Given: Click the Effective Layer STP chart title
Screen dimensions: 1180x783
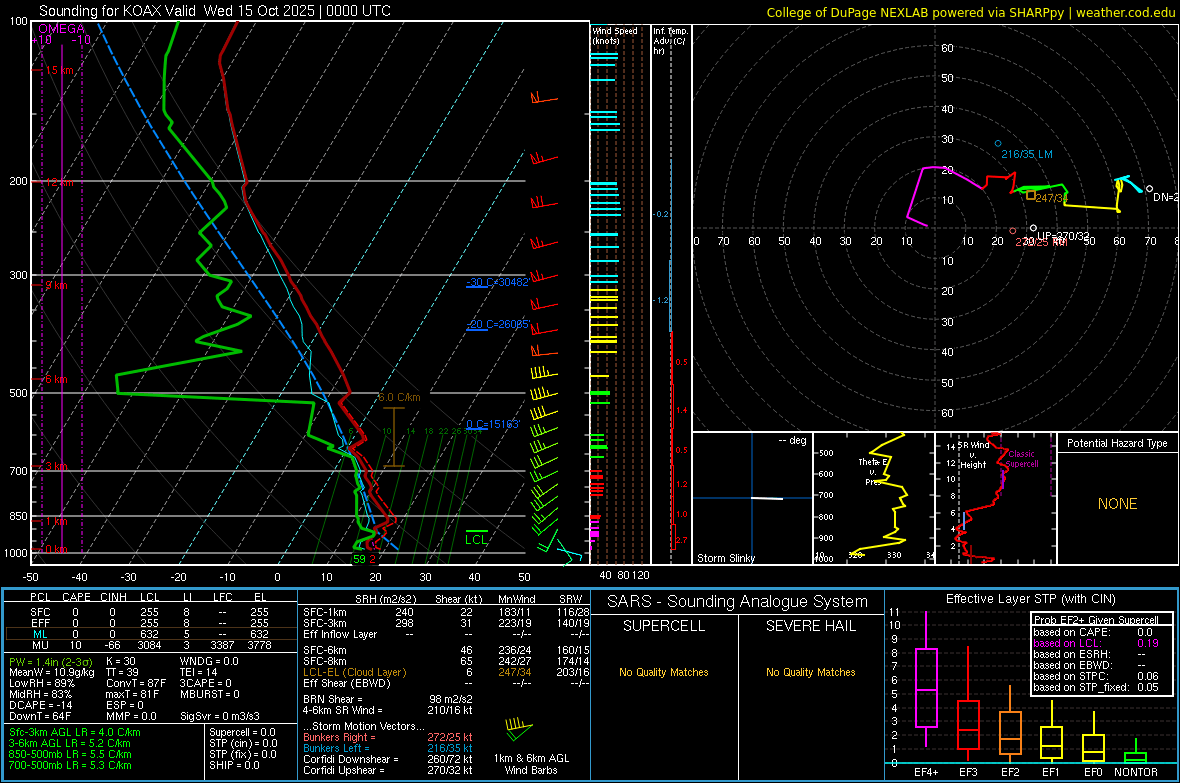Looking at the screenshot, I should coord(1031,599).
